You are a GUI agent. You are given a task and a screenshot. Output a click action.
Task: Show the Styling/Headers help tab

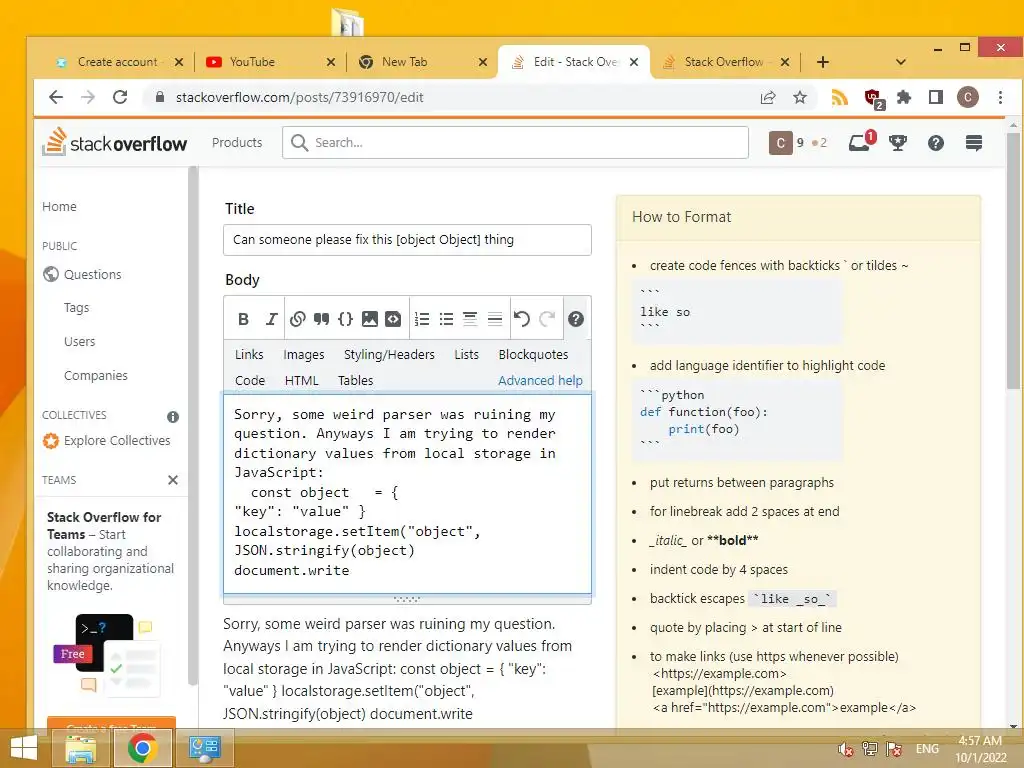[x=389, y=354]
